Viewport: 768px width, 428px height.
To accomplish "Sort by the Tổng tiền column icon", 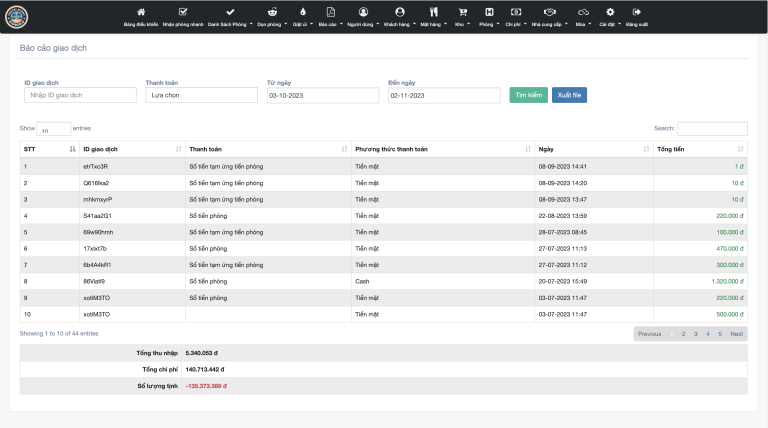I will 740,149.
